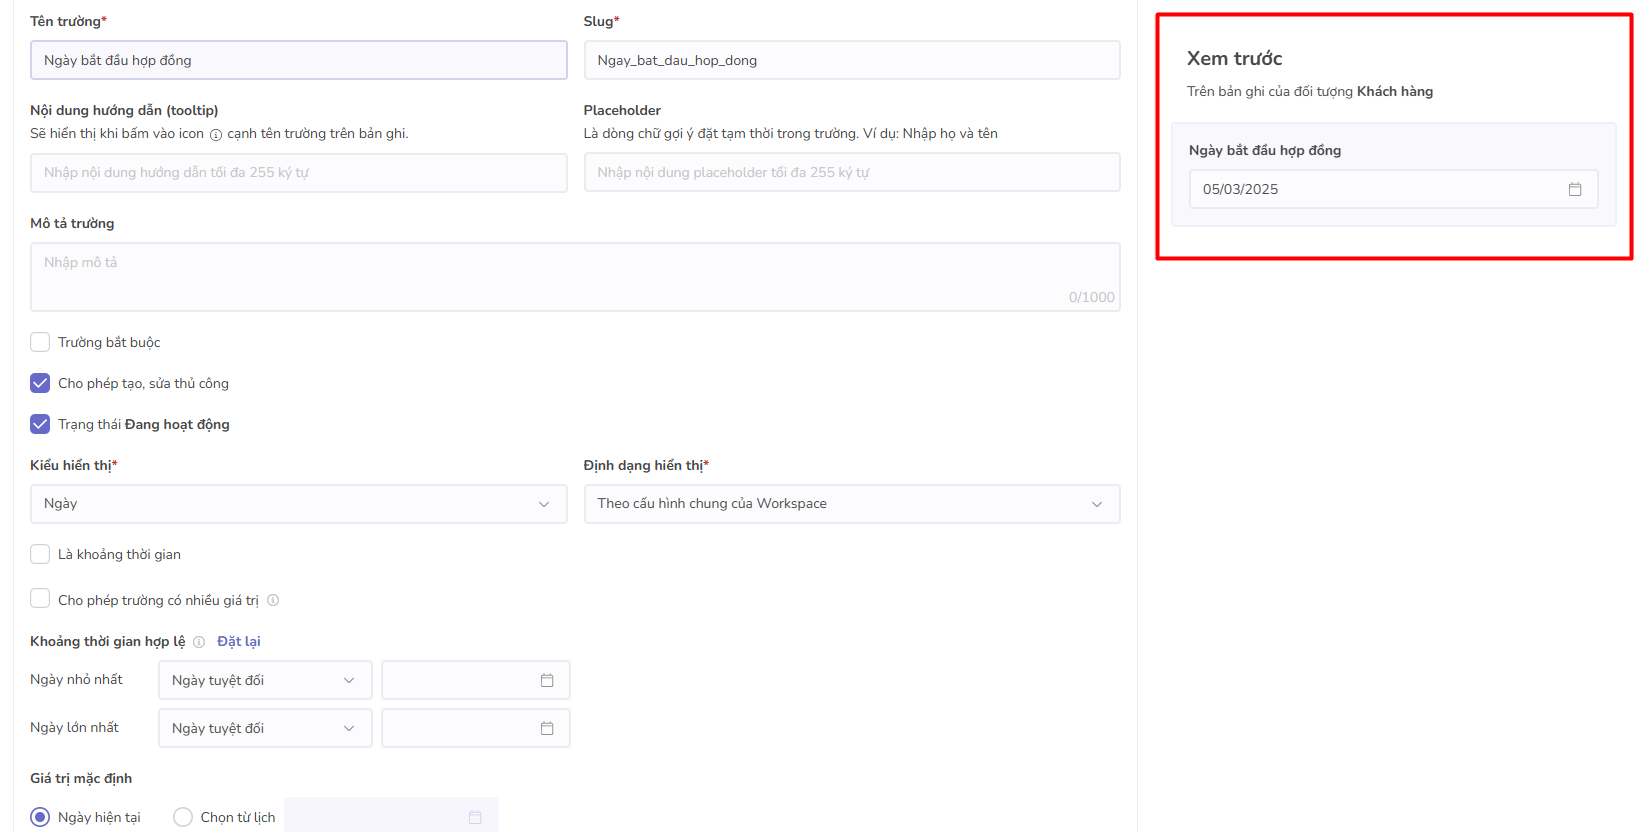Open Ngày nhỏ nhất type dropdown
The width and height of the screenshot is (1642, 832).
pos(264,680)
